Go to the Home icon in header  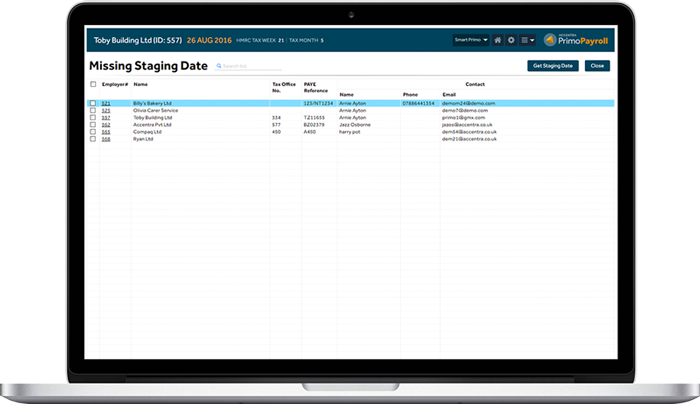[x=497, y=40]
